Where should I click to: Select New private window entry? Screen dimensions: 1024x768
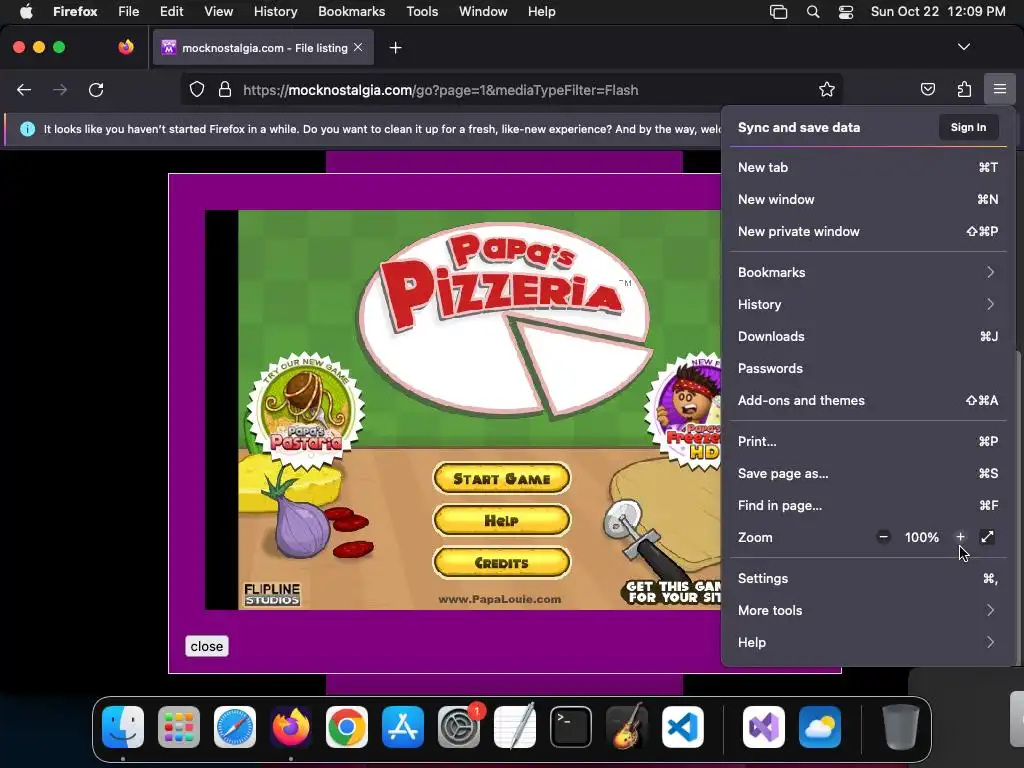[867, 231]
